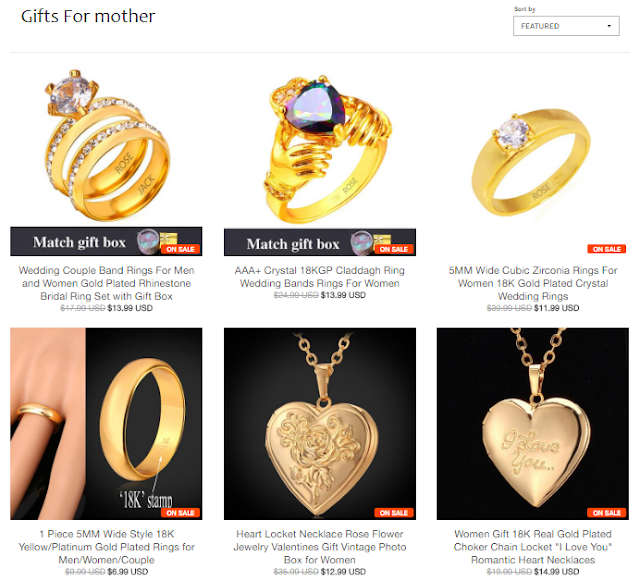
Task: Open the rose flower heart locket image
Action: click(x=320, y=423)
